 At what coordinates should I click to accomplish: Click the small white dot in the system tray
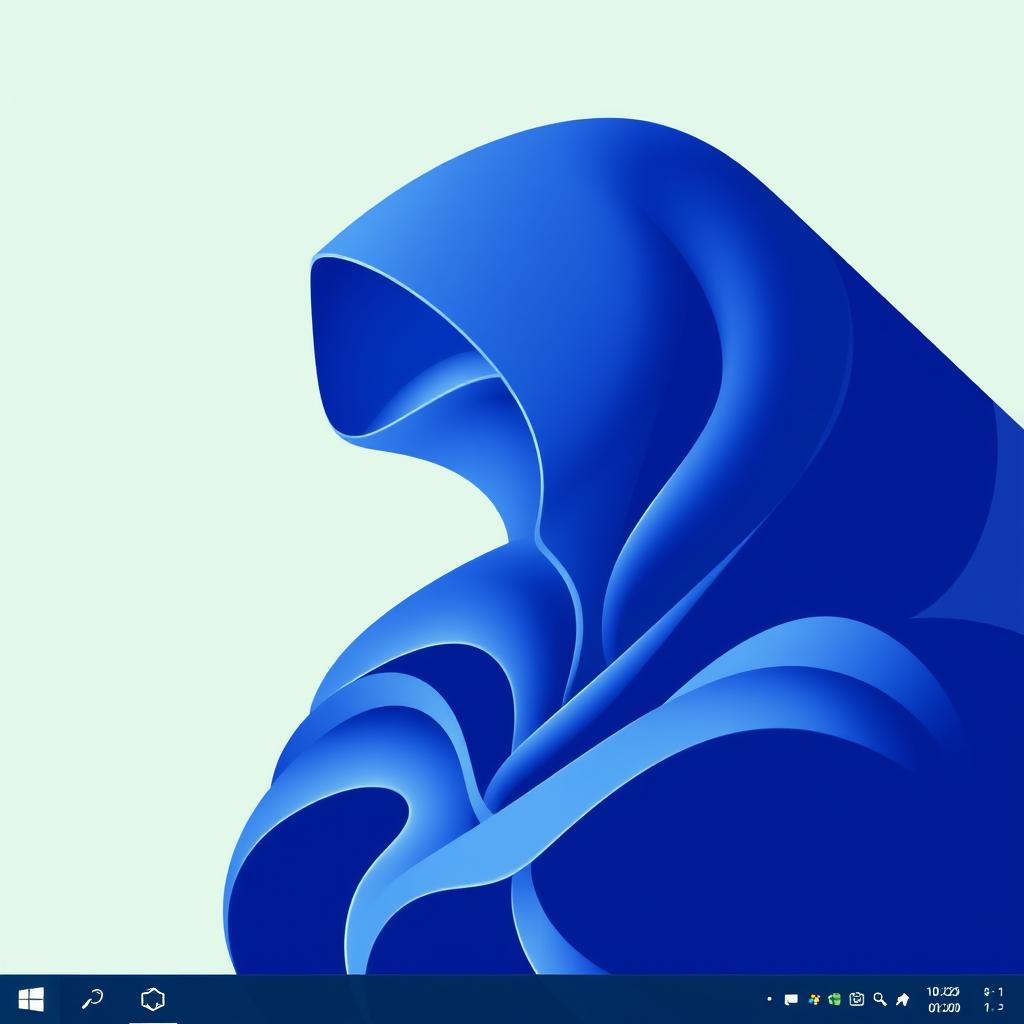tap(769, 999)
